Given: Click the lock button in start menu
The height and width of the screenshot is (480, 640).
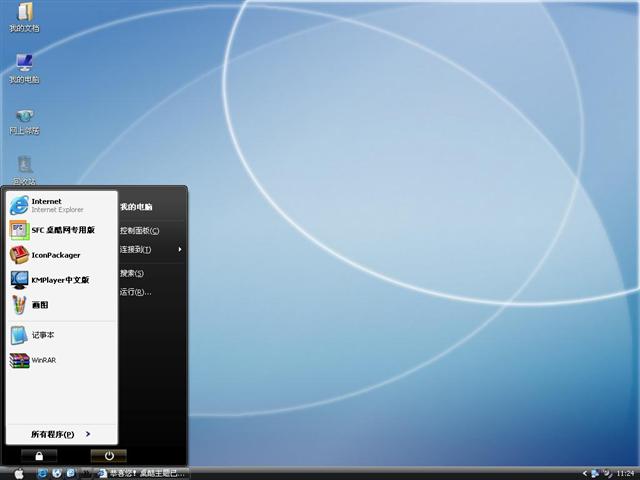Looking at the screenshot, I should 39,456.
